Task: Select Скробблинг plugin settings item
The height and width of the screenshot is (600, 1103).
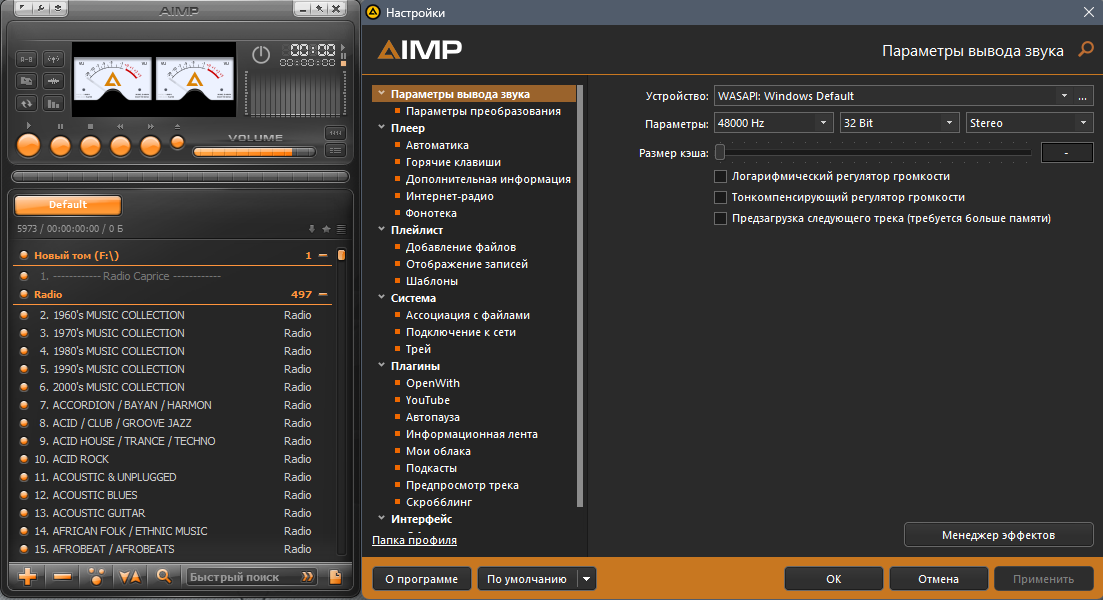Action: (439, 502)
